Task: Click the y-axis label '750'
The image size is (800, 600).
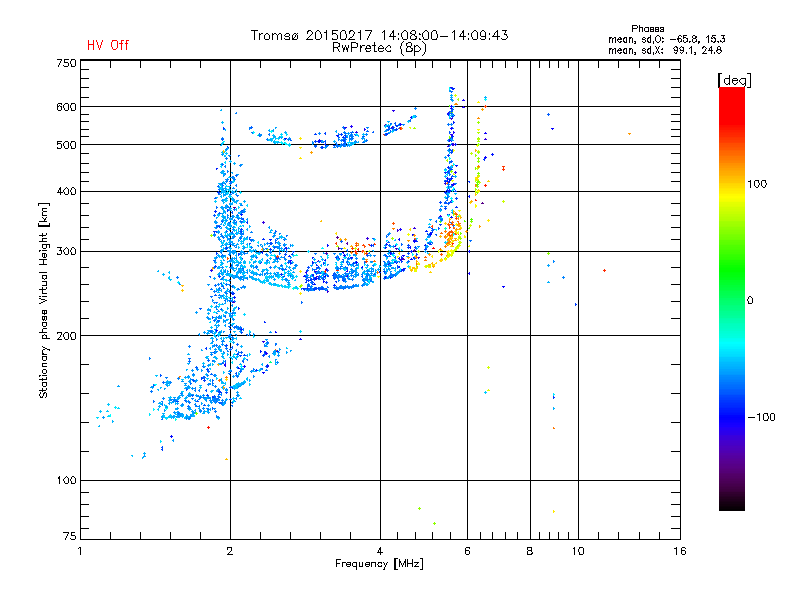Action: pos(67,63)
